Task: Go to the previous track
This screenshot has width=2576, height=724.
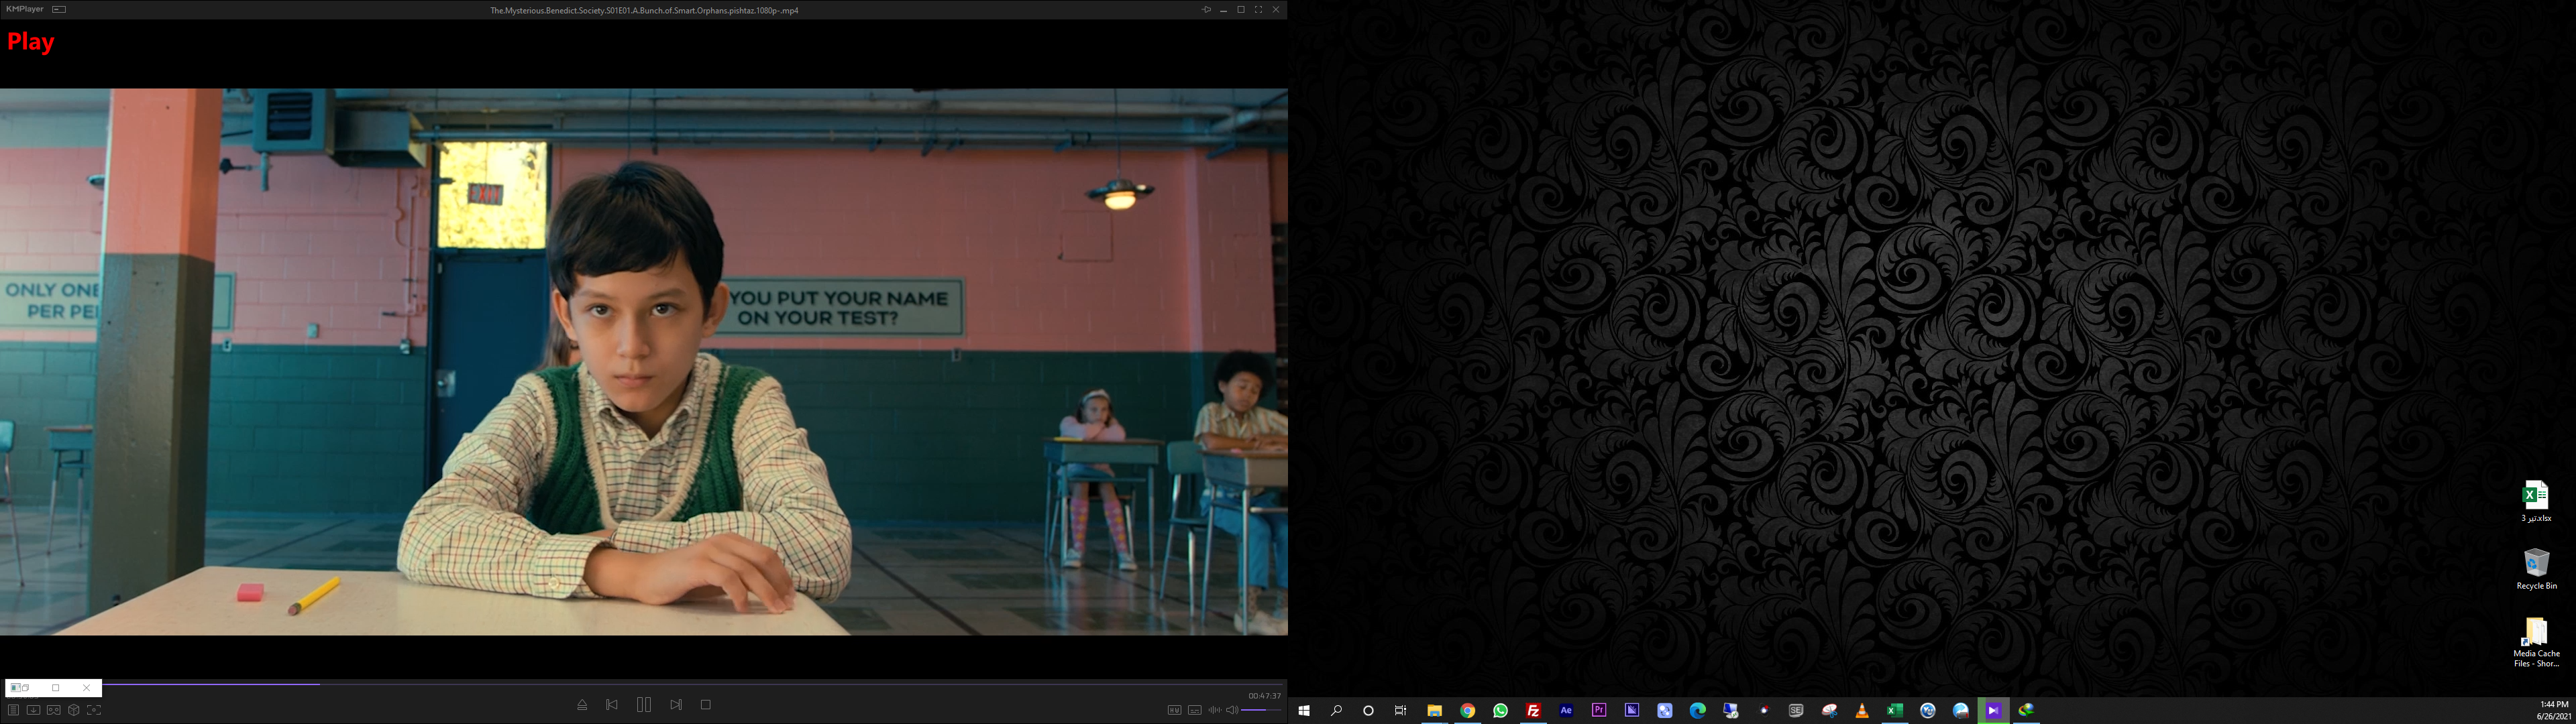Action: pos(612,705)
